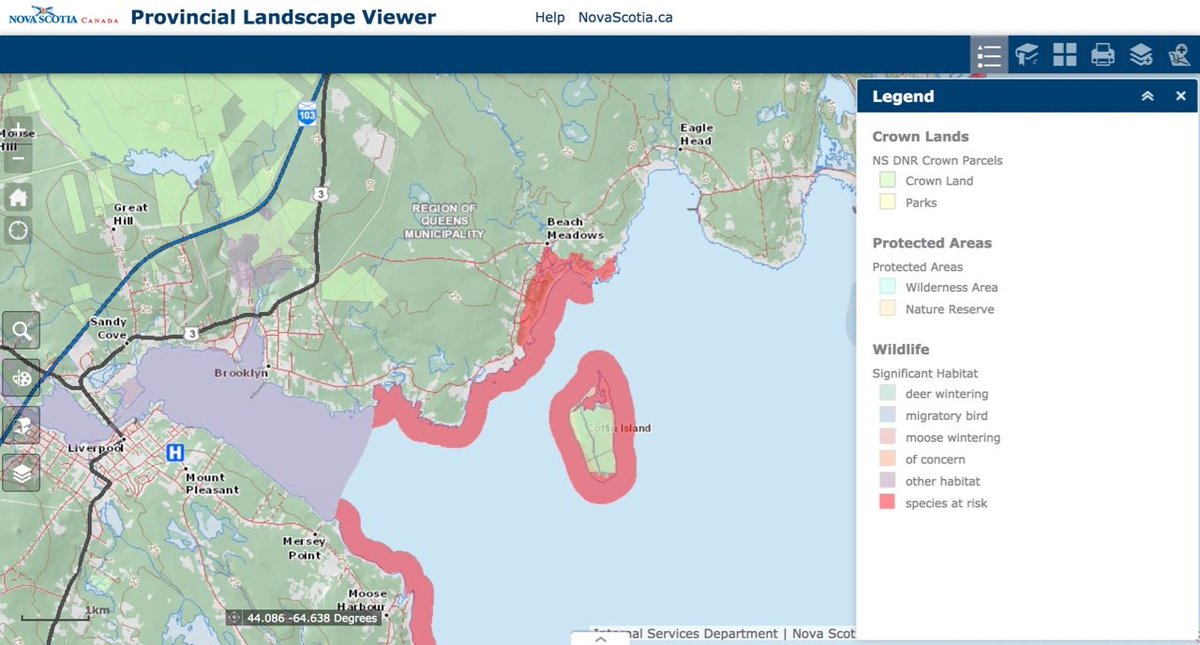
Task: Open the basemap gallery grid icon
Action: [x=1065, y=55]
